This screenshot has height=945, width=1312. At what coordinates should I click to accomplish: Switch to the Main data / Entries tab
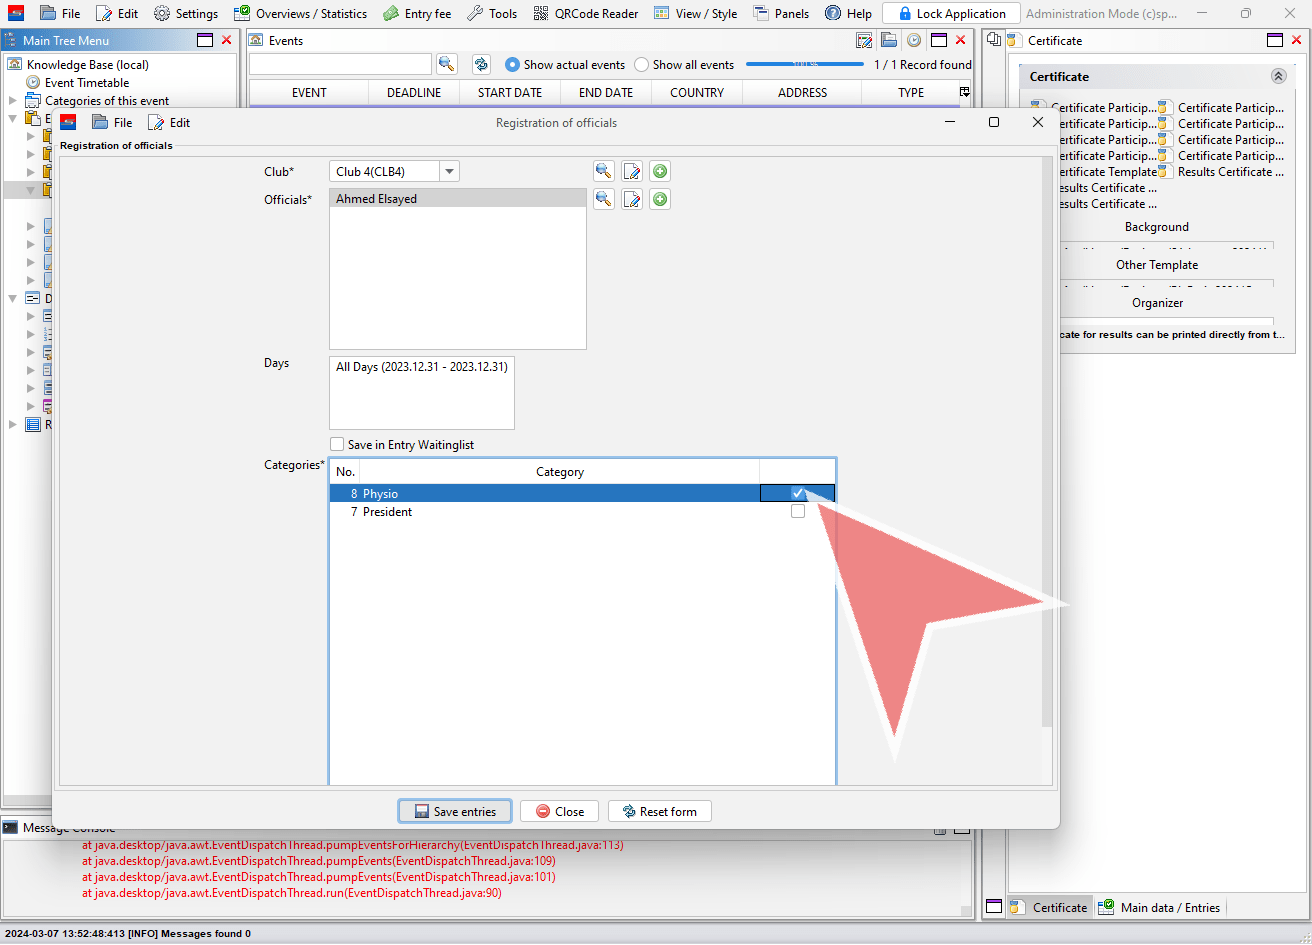pos(1160,907)
